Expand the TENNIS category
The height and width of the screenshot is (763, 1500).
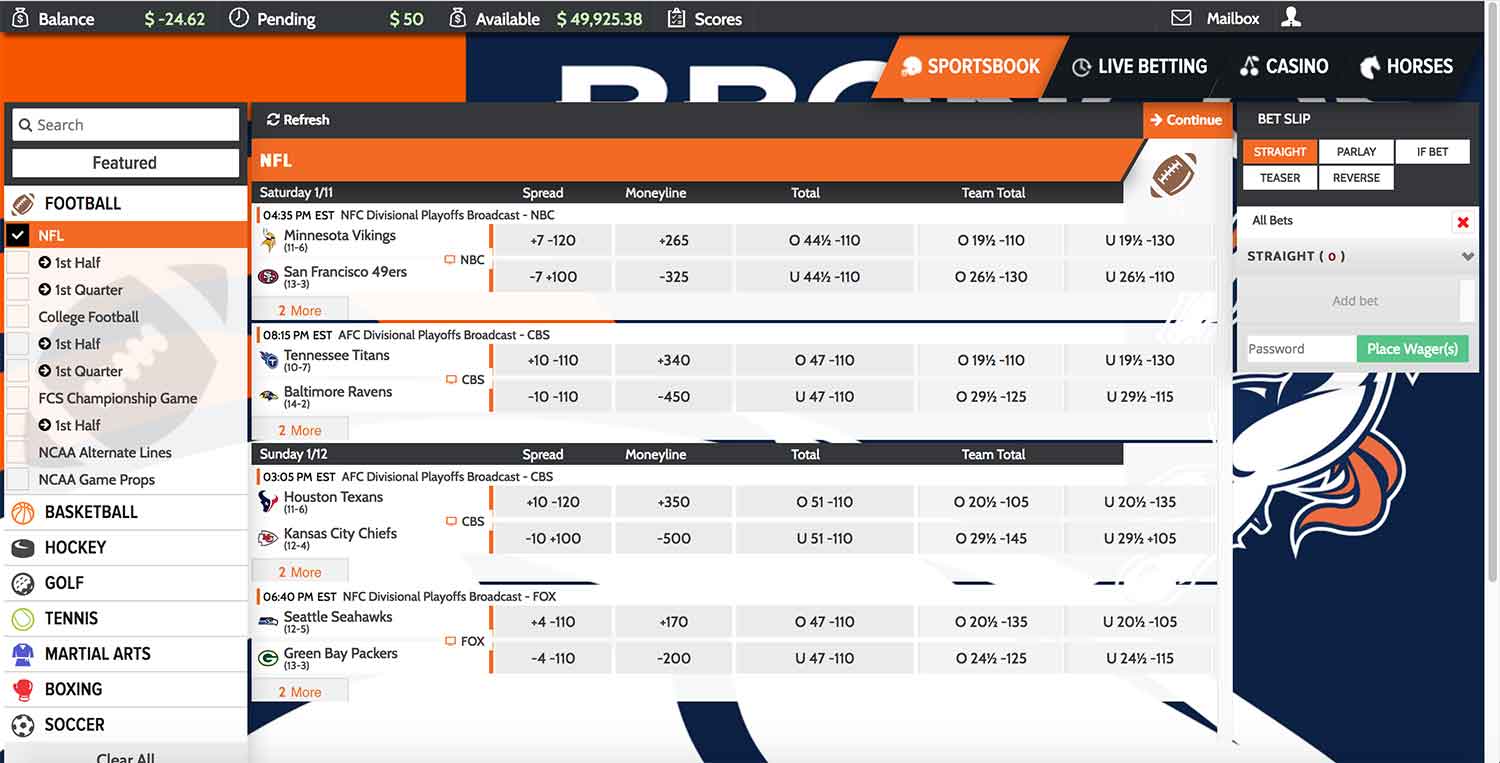(125, 618)
